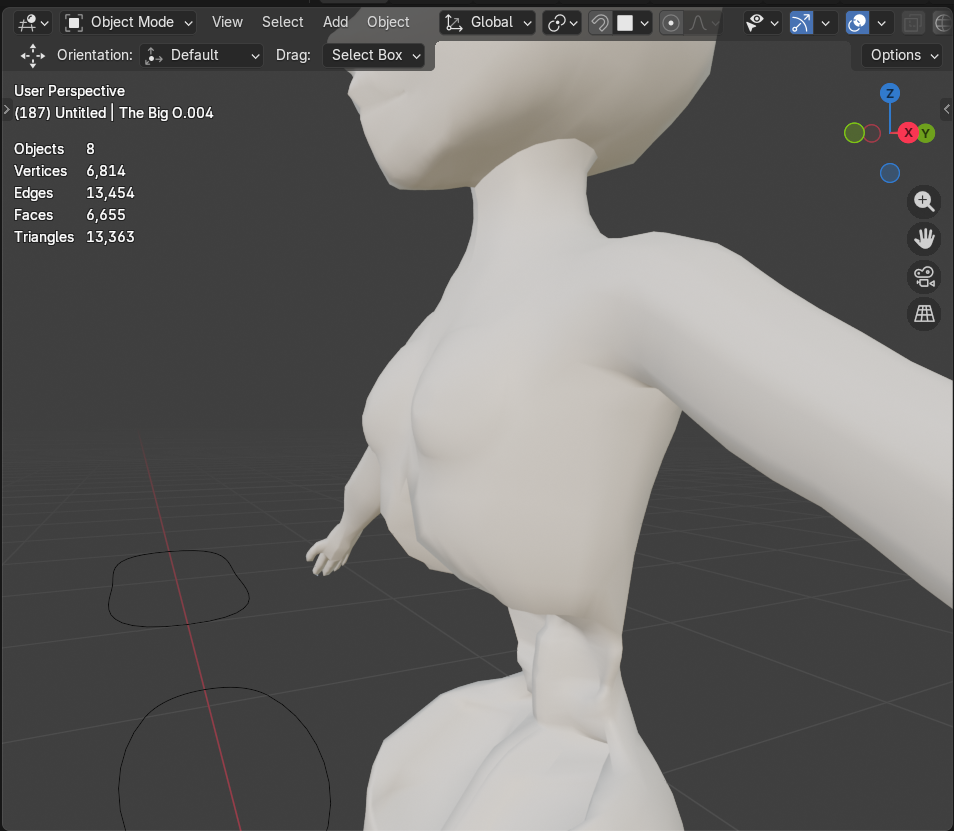
Task: Open the transform pivot point menu
Action: [x=562, y=23]
